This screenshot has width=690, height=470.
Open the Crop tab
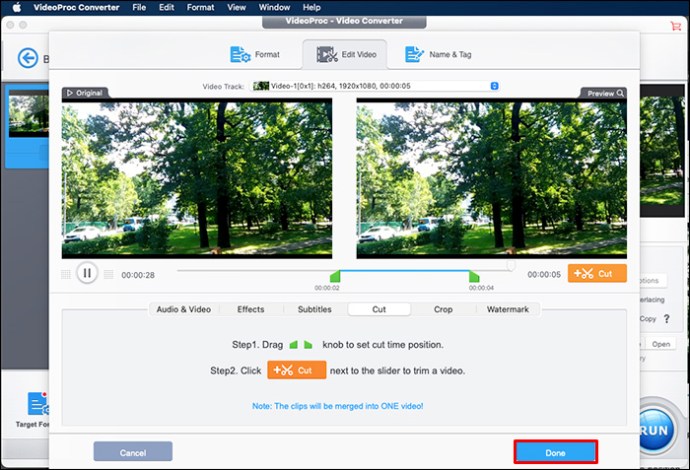443,310
